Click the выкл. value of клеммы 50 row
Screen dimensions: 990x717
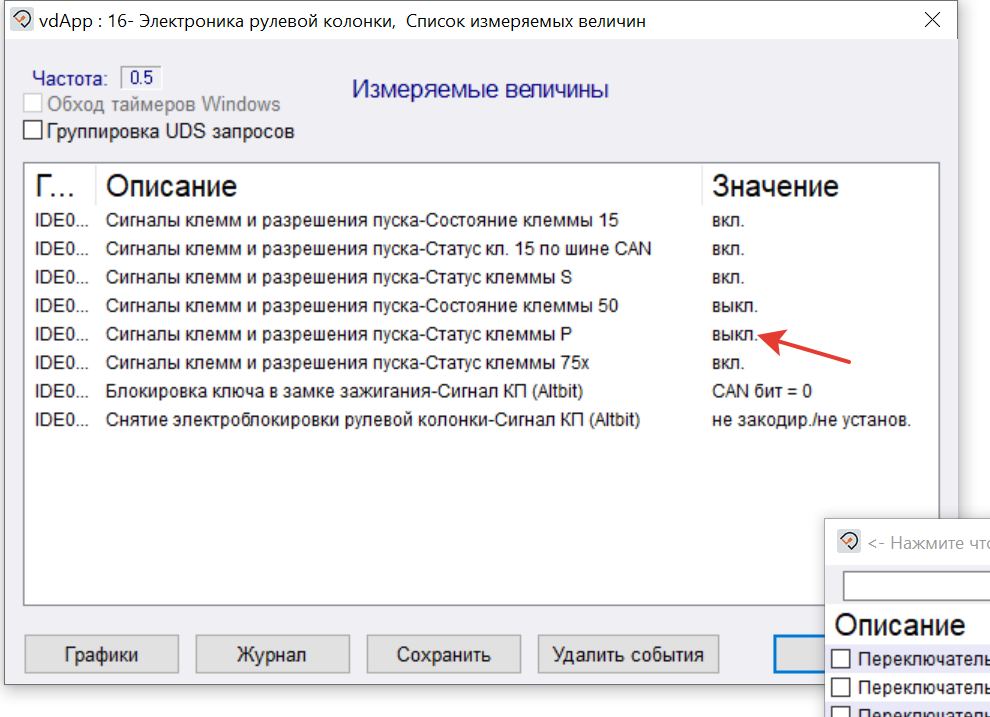tap(734, 305)
